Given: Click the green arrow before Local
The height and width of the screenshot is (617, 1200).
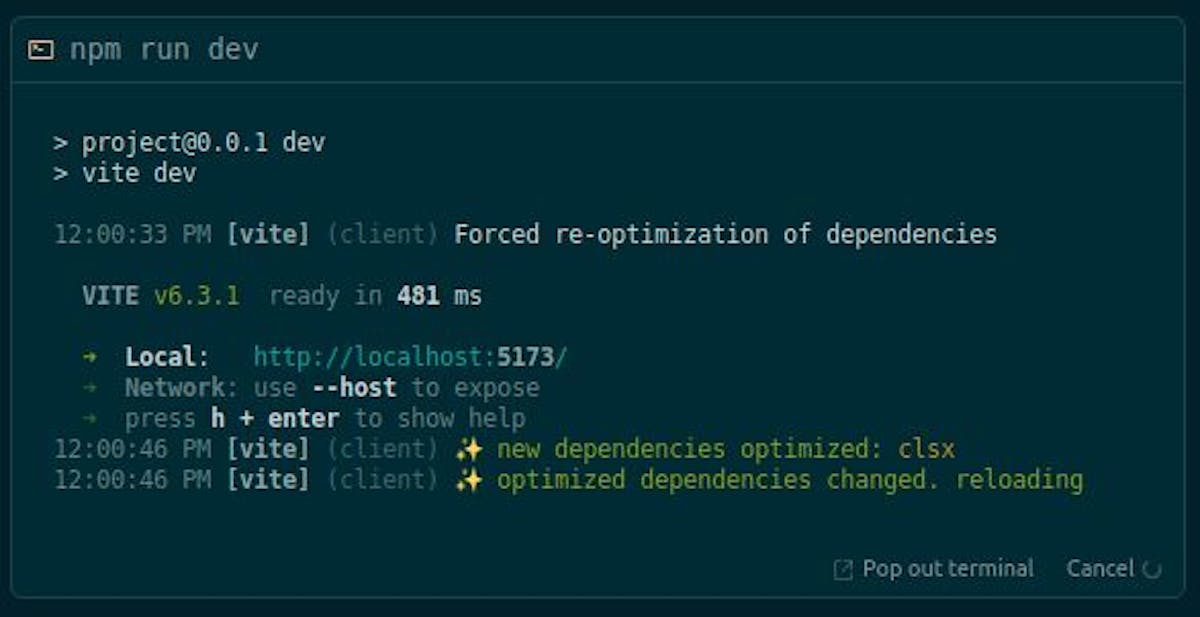Looking at the screenshot, I should tap(92, 357).
